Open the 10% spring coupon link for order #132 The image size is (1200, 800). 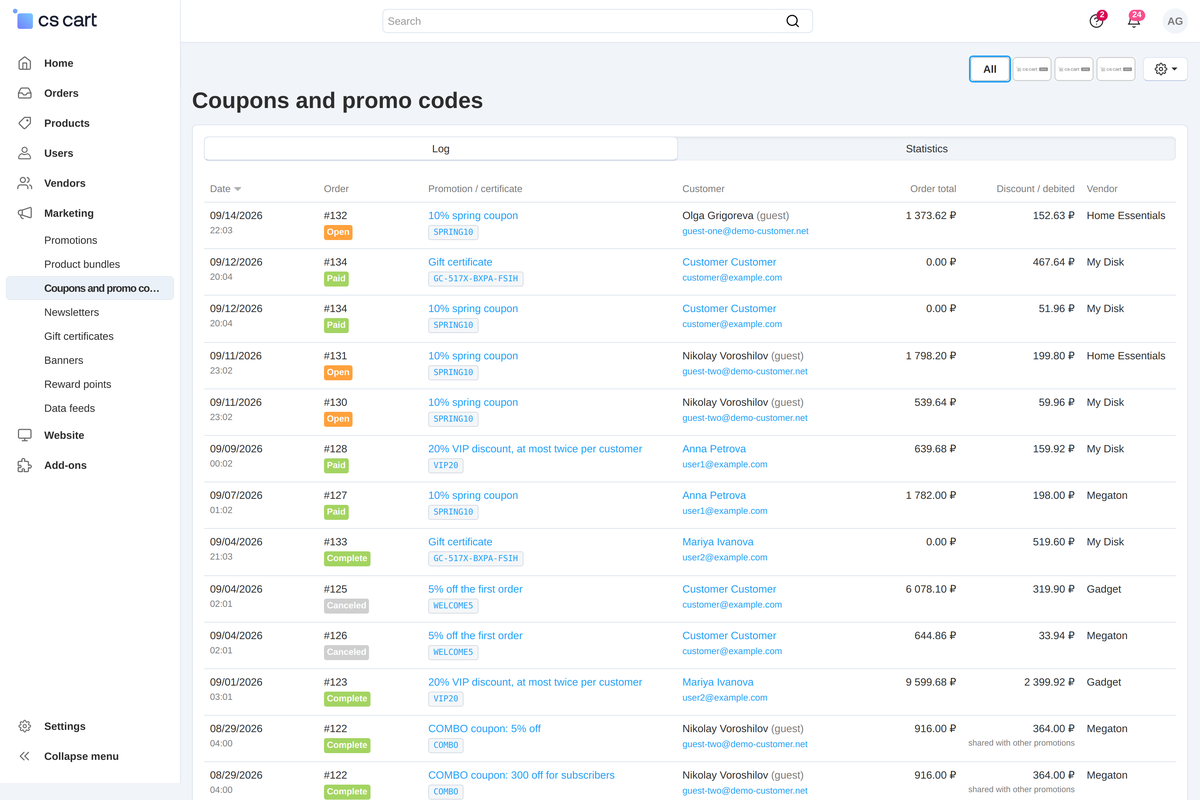pos(473,215)
